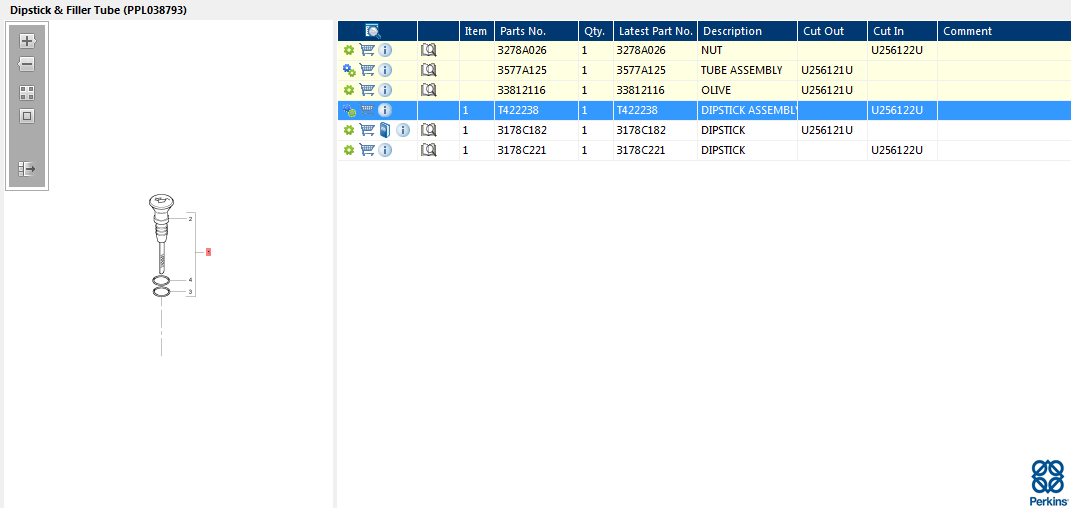The height and width of the screenshot is (508, 1071).
Task: Click the Cut Out column header
Action: (x=833, y=31)
